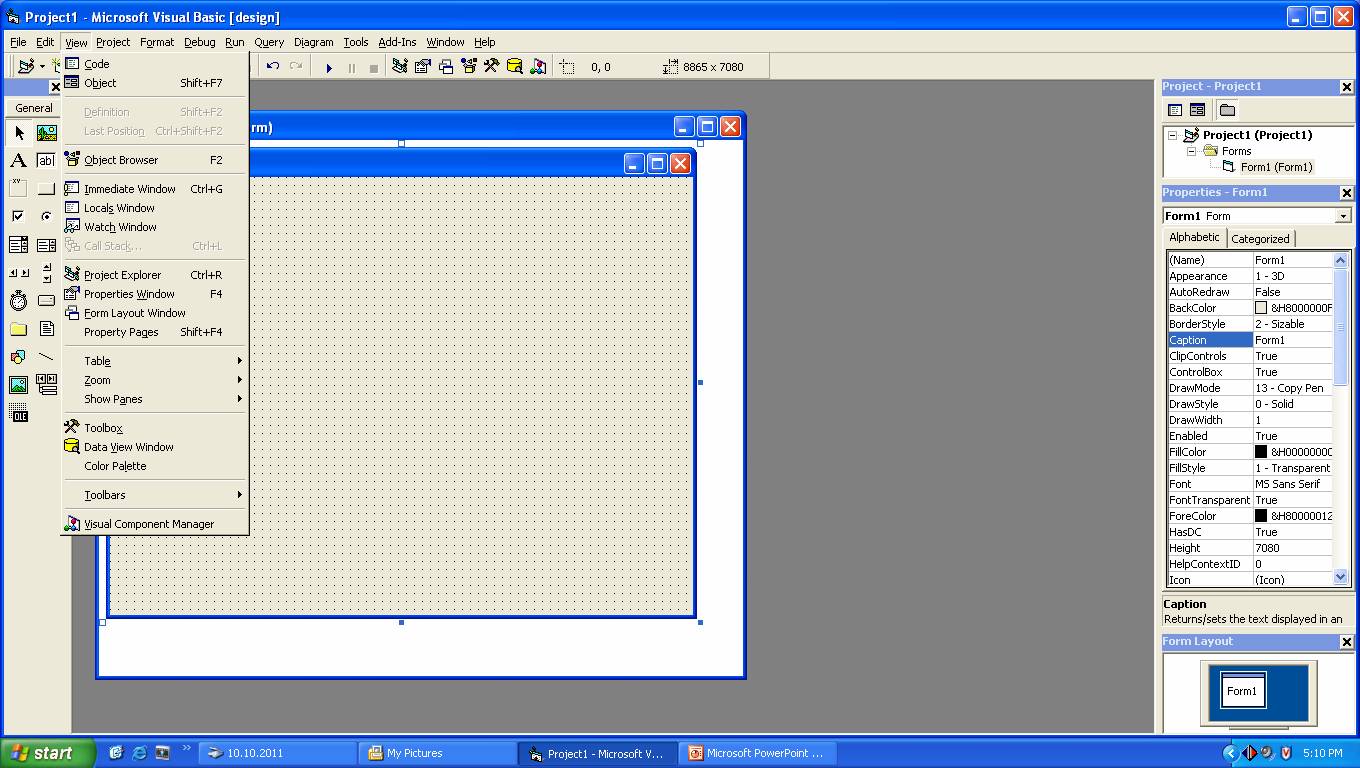Image resolution: width=1360 pixels, height=768 pixels.
Task: Choose Color Palette from View menu
Action: coord(155,466)
